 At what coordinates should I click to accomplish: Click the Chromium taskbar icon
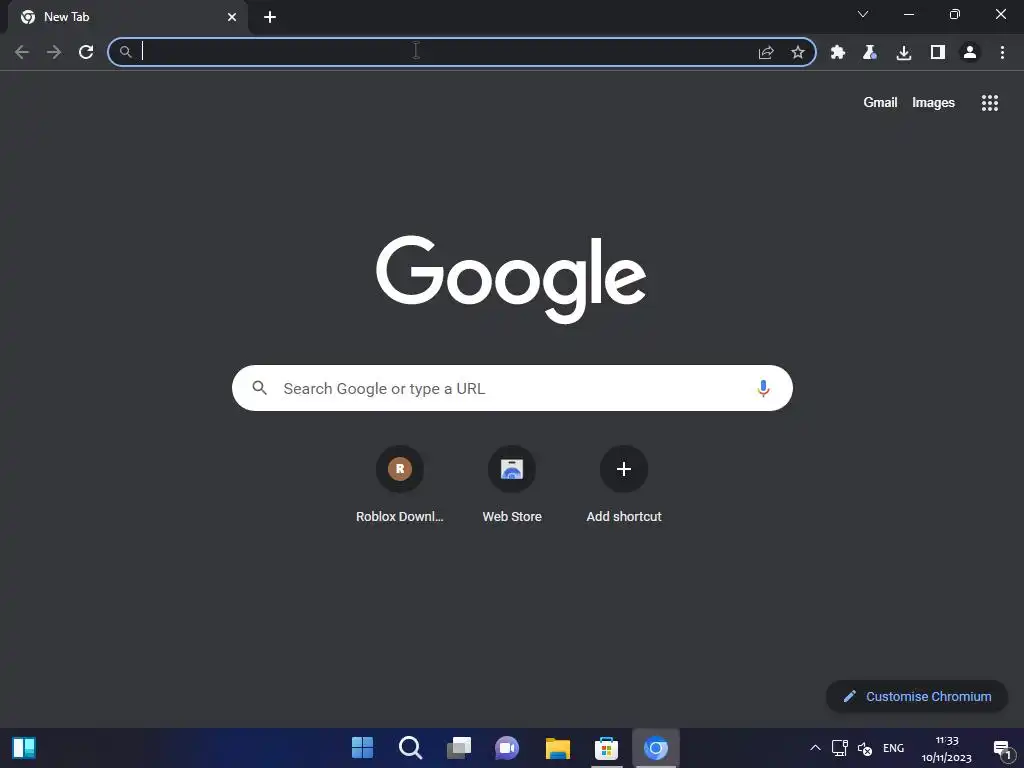[x=656, y=748]
